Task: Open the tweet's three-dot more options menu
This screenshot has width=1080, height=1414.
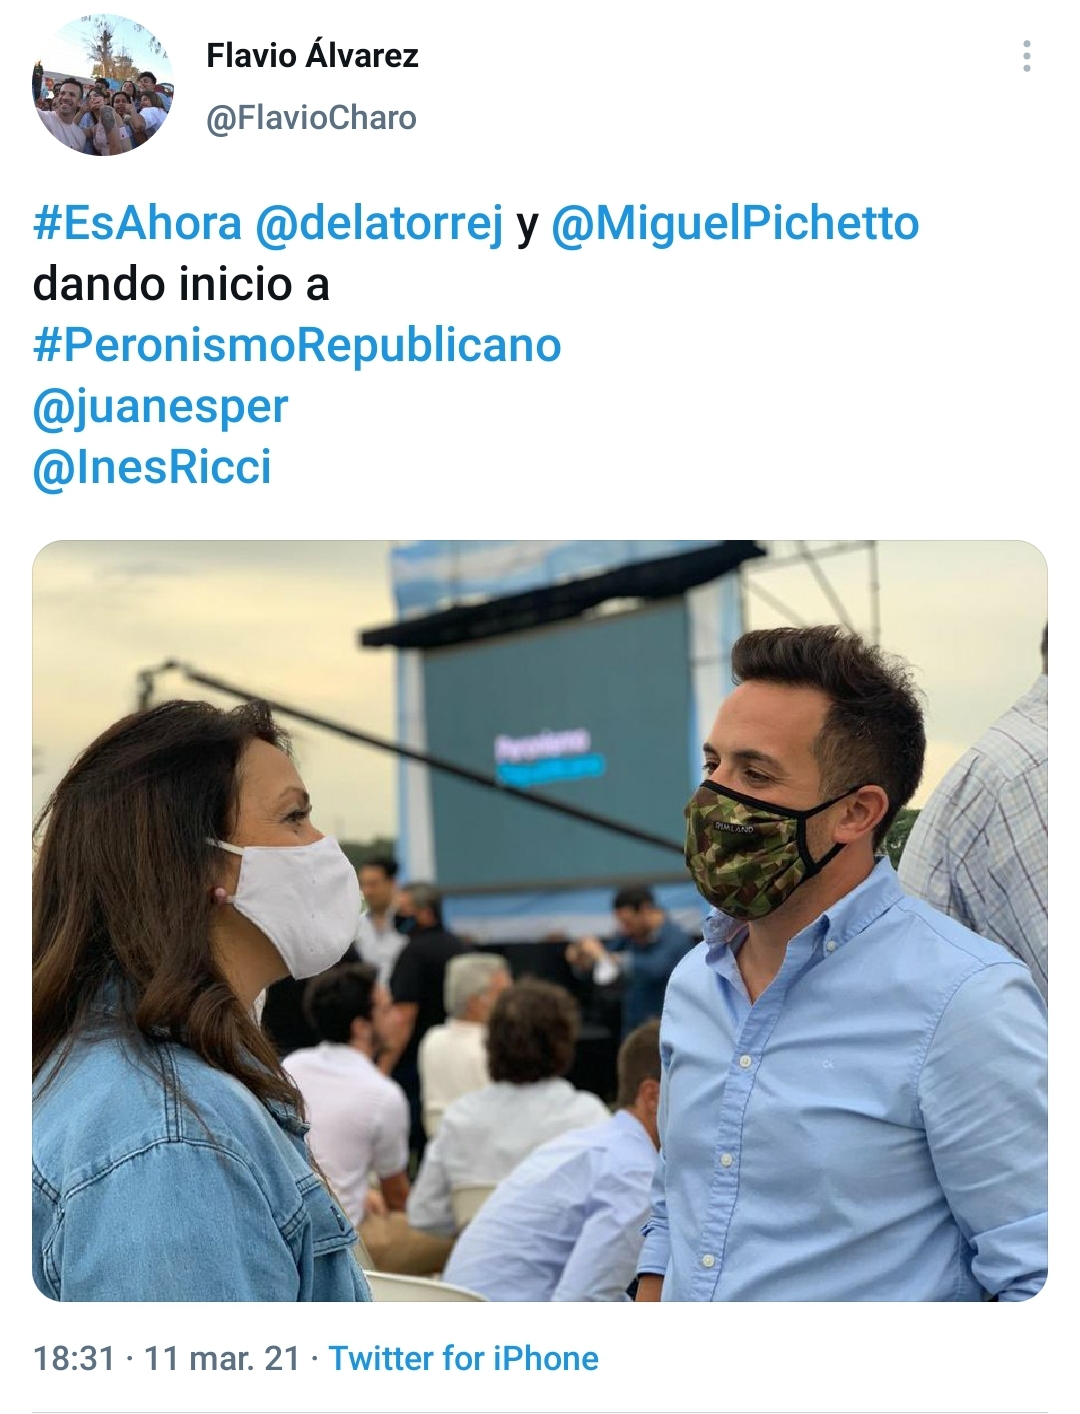Action: [x=1026, y=57]
